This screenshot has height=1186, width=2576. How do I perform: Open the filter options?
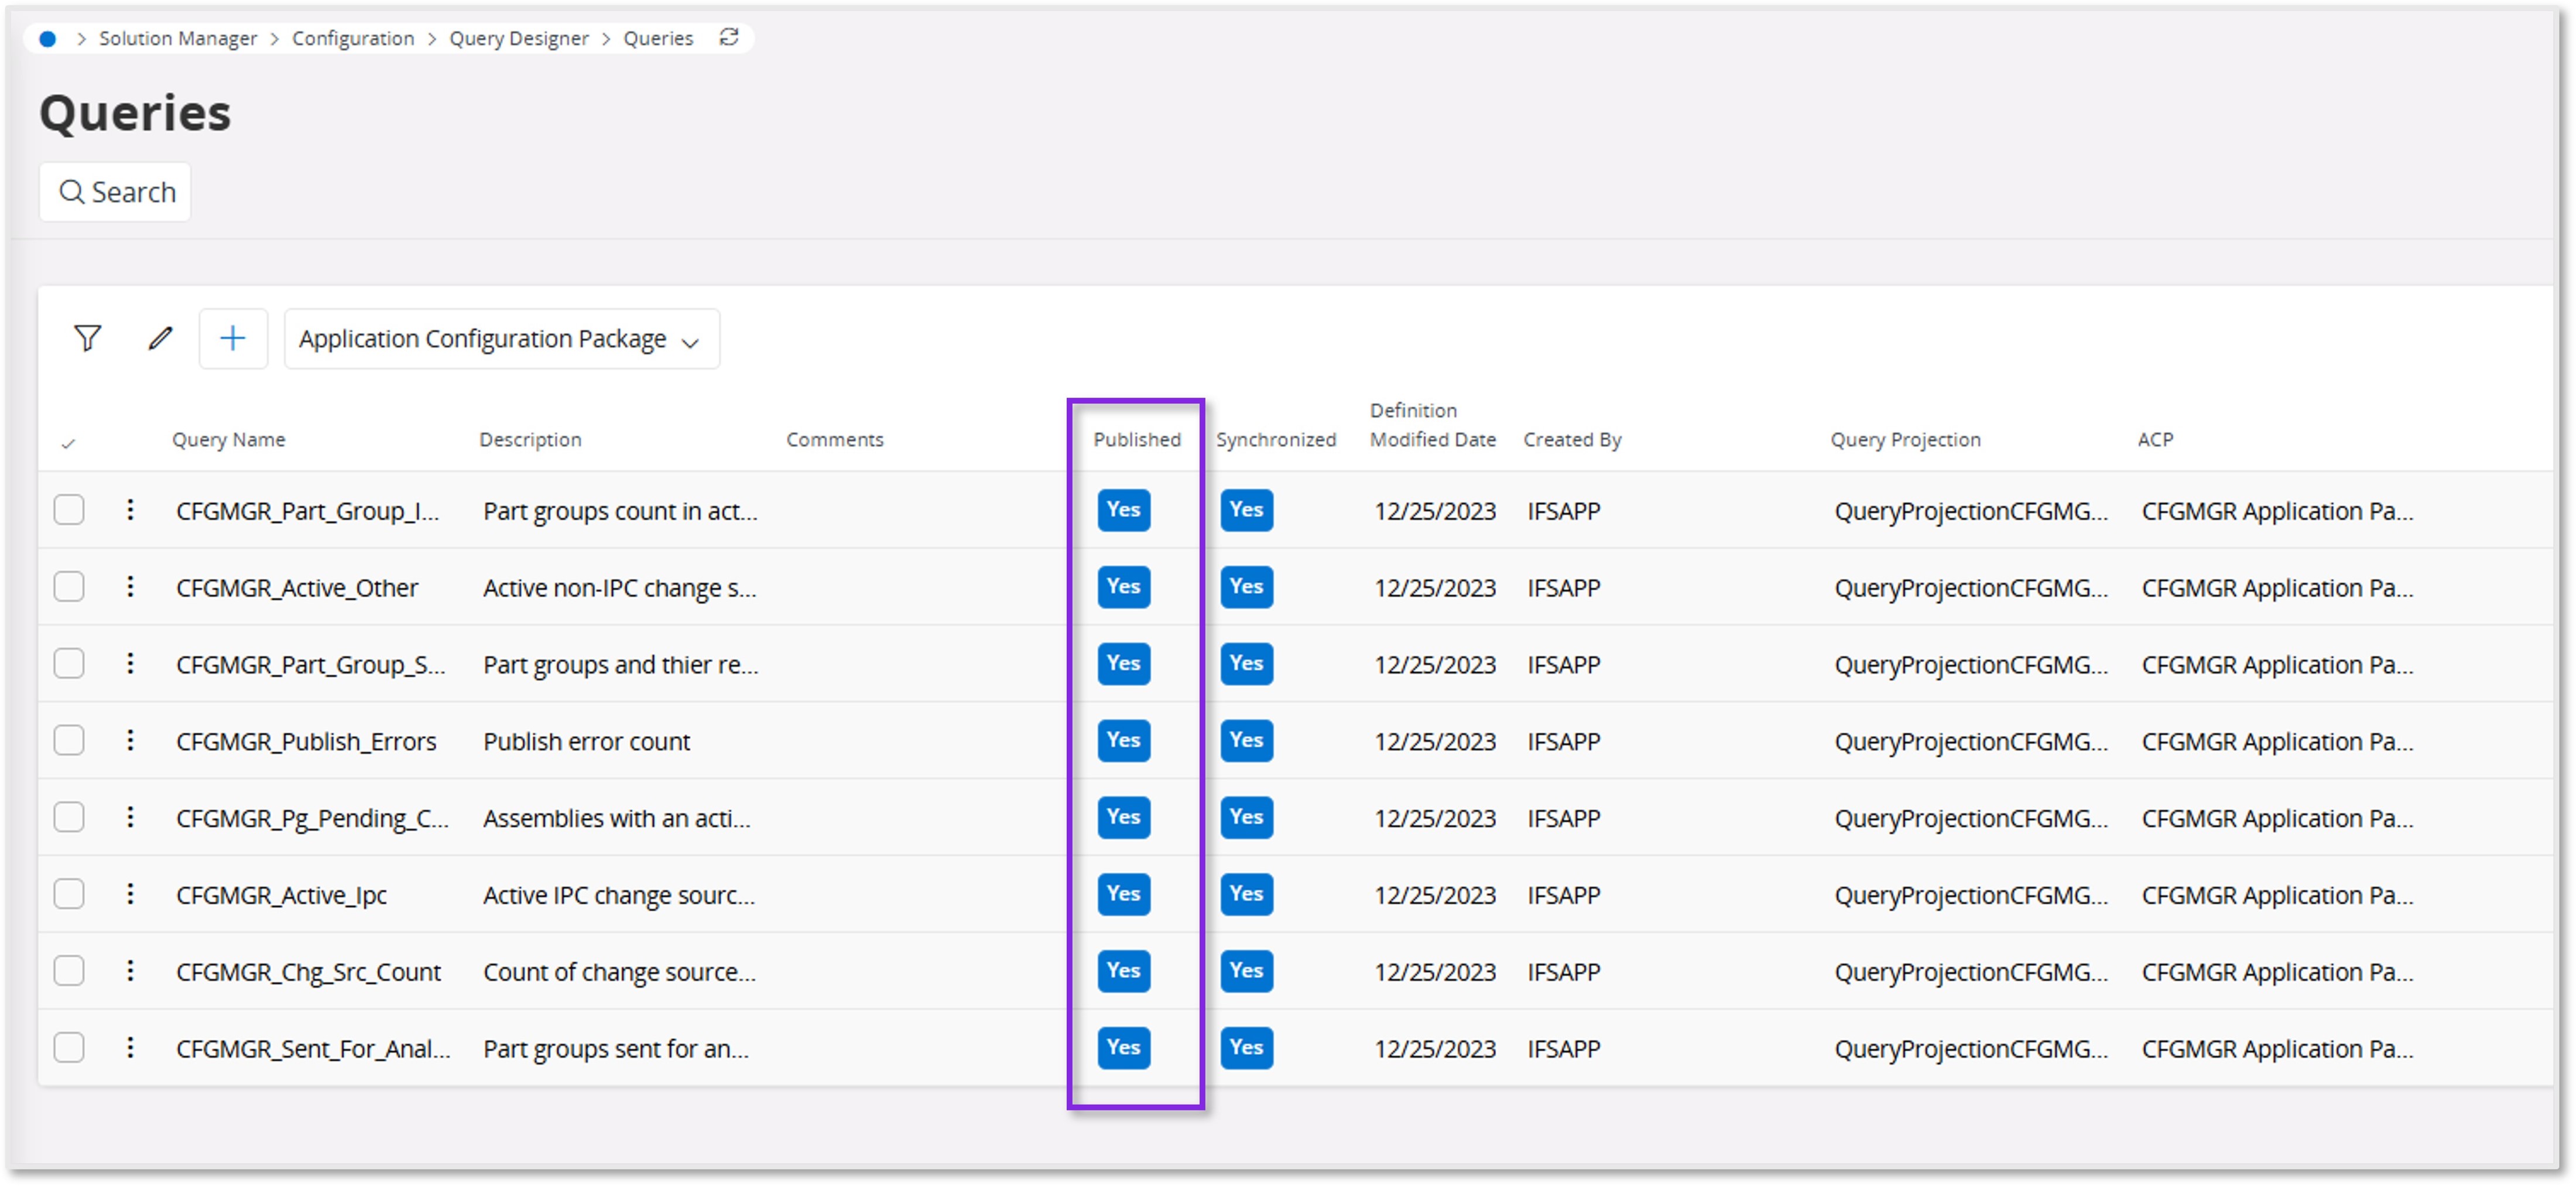[x=86, y=338]
